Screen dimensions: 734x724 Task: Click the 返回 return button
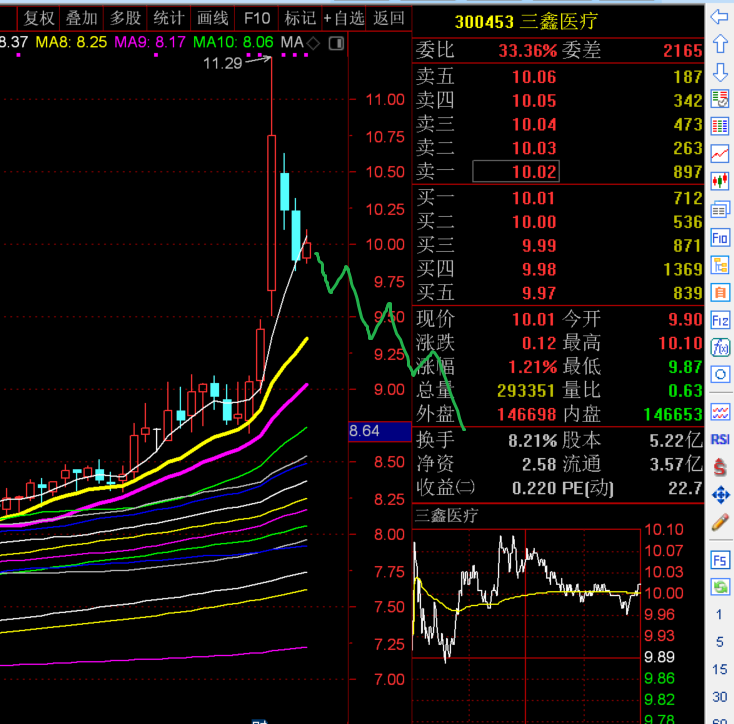[389, 18]
